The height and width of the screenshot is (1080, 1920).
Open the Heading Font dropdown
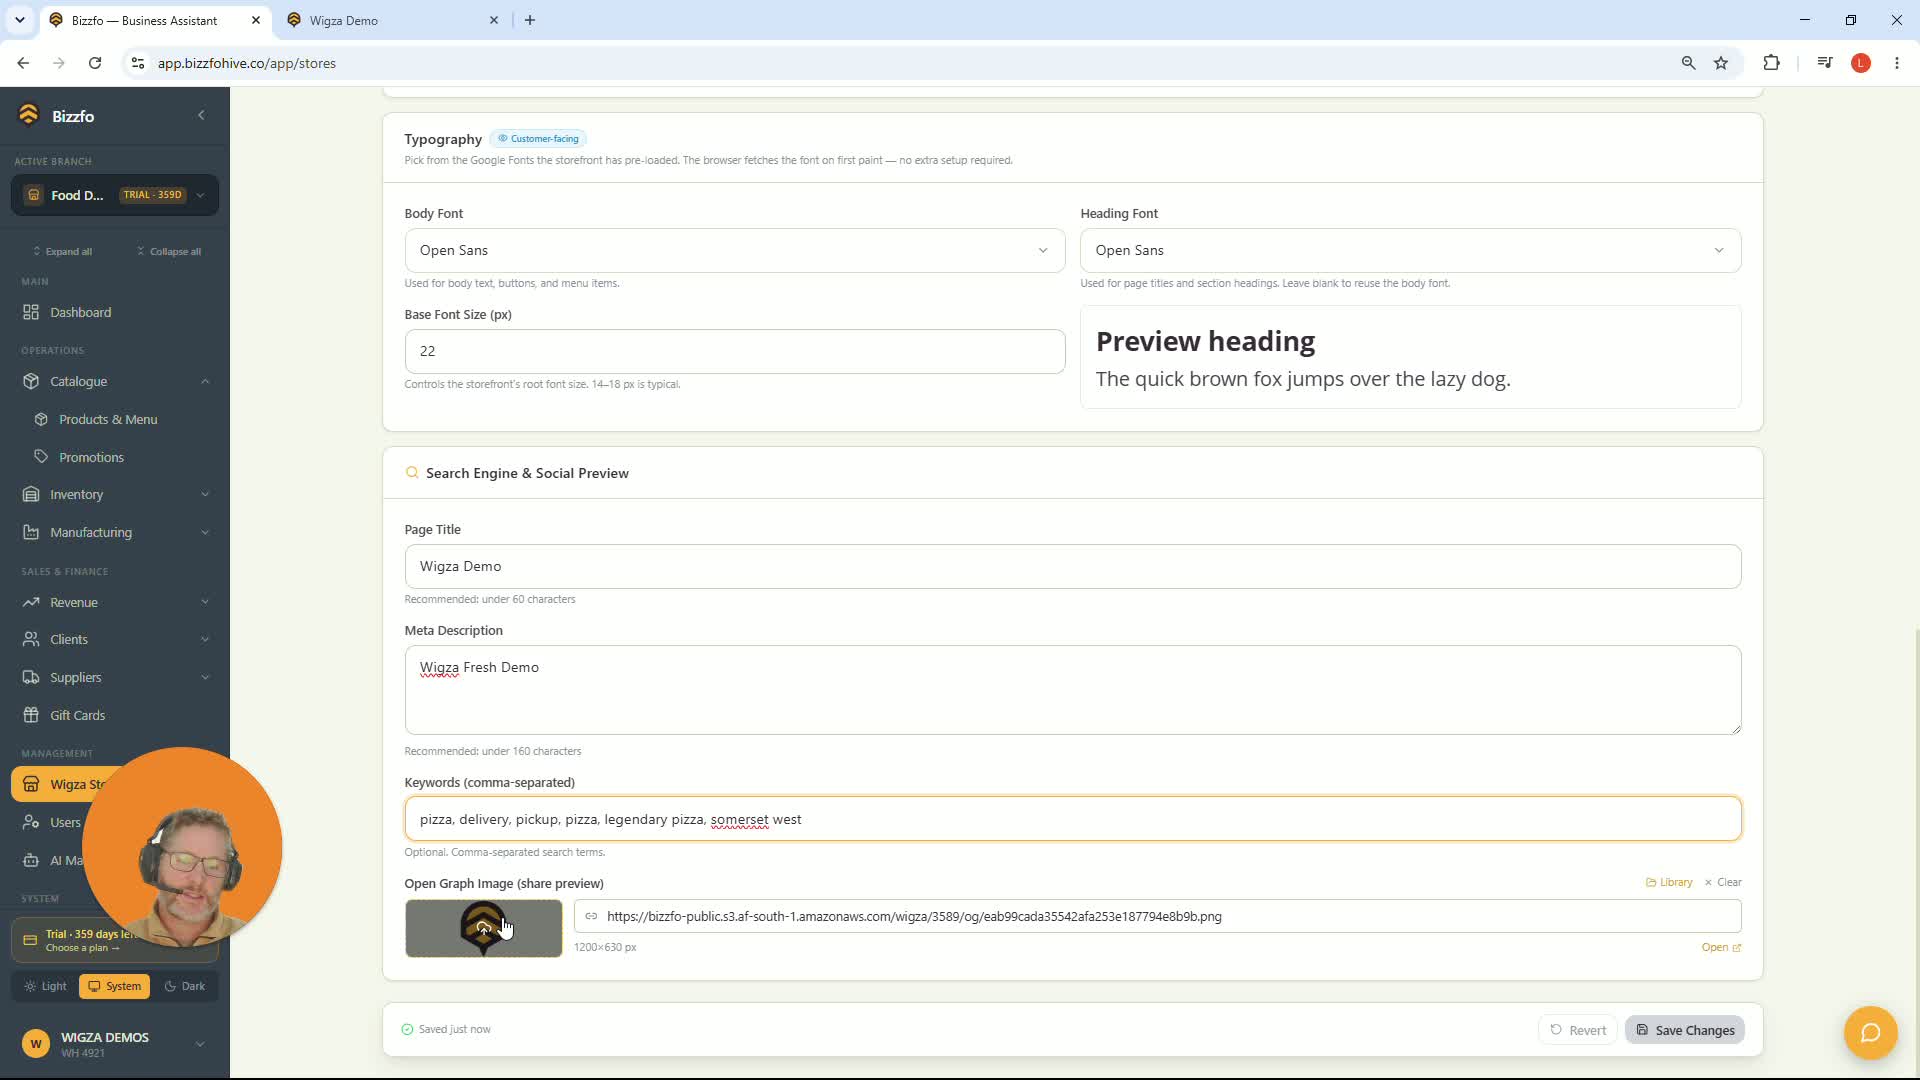[1410, 250]
